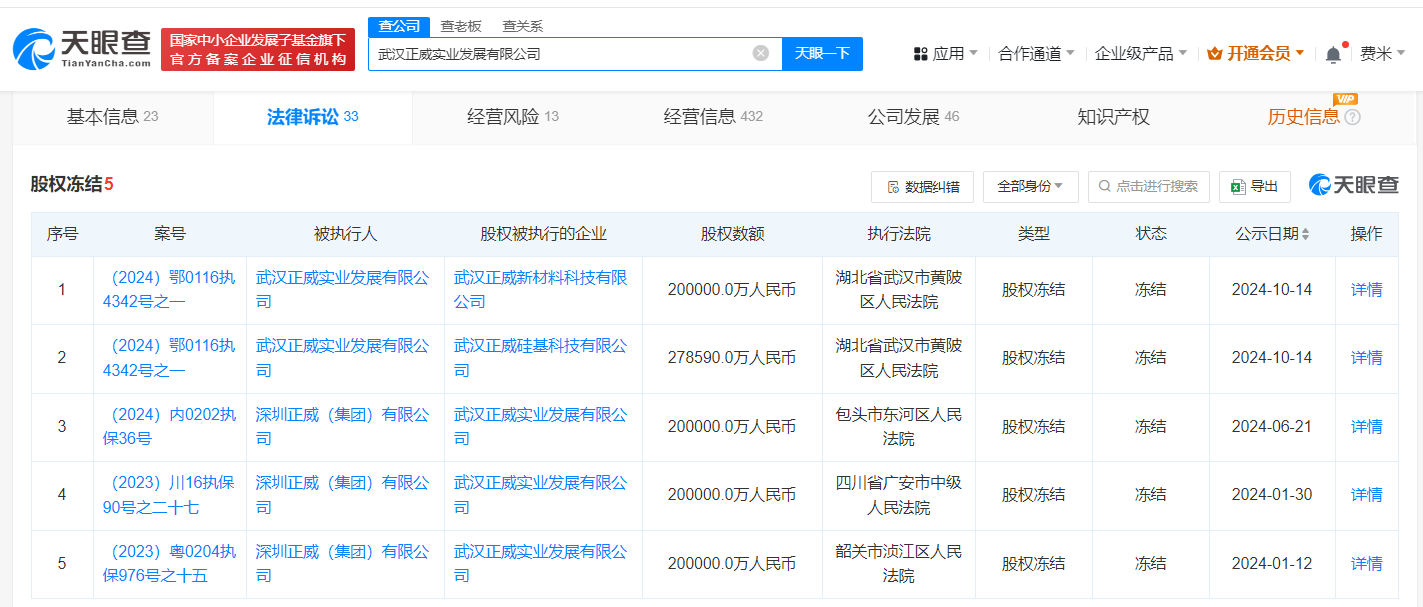Click the 天眼查 watermark logo beside 导出
The width and height of the screenshot is (1423, 607).
pyautogui.click(x=1353, y=185)
